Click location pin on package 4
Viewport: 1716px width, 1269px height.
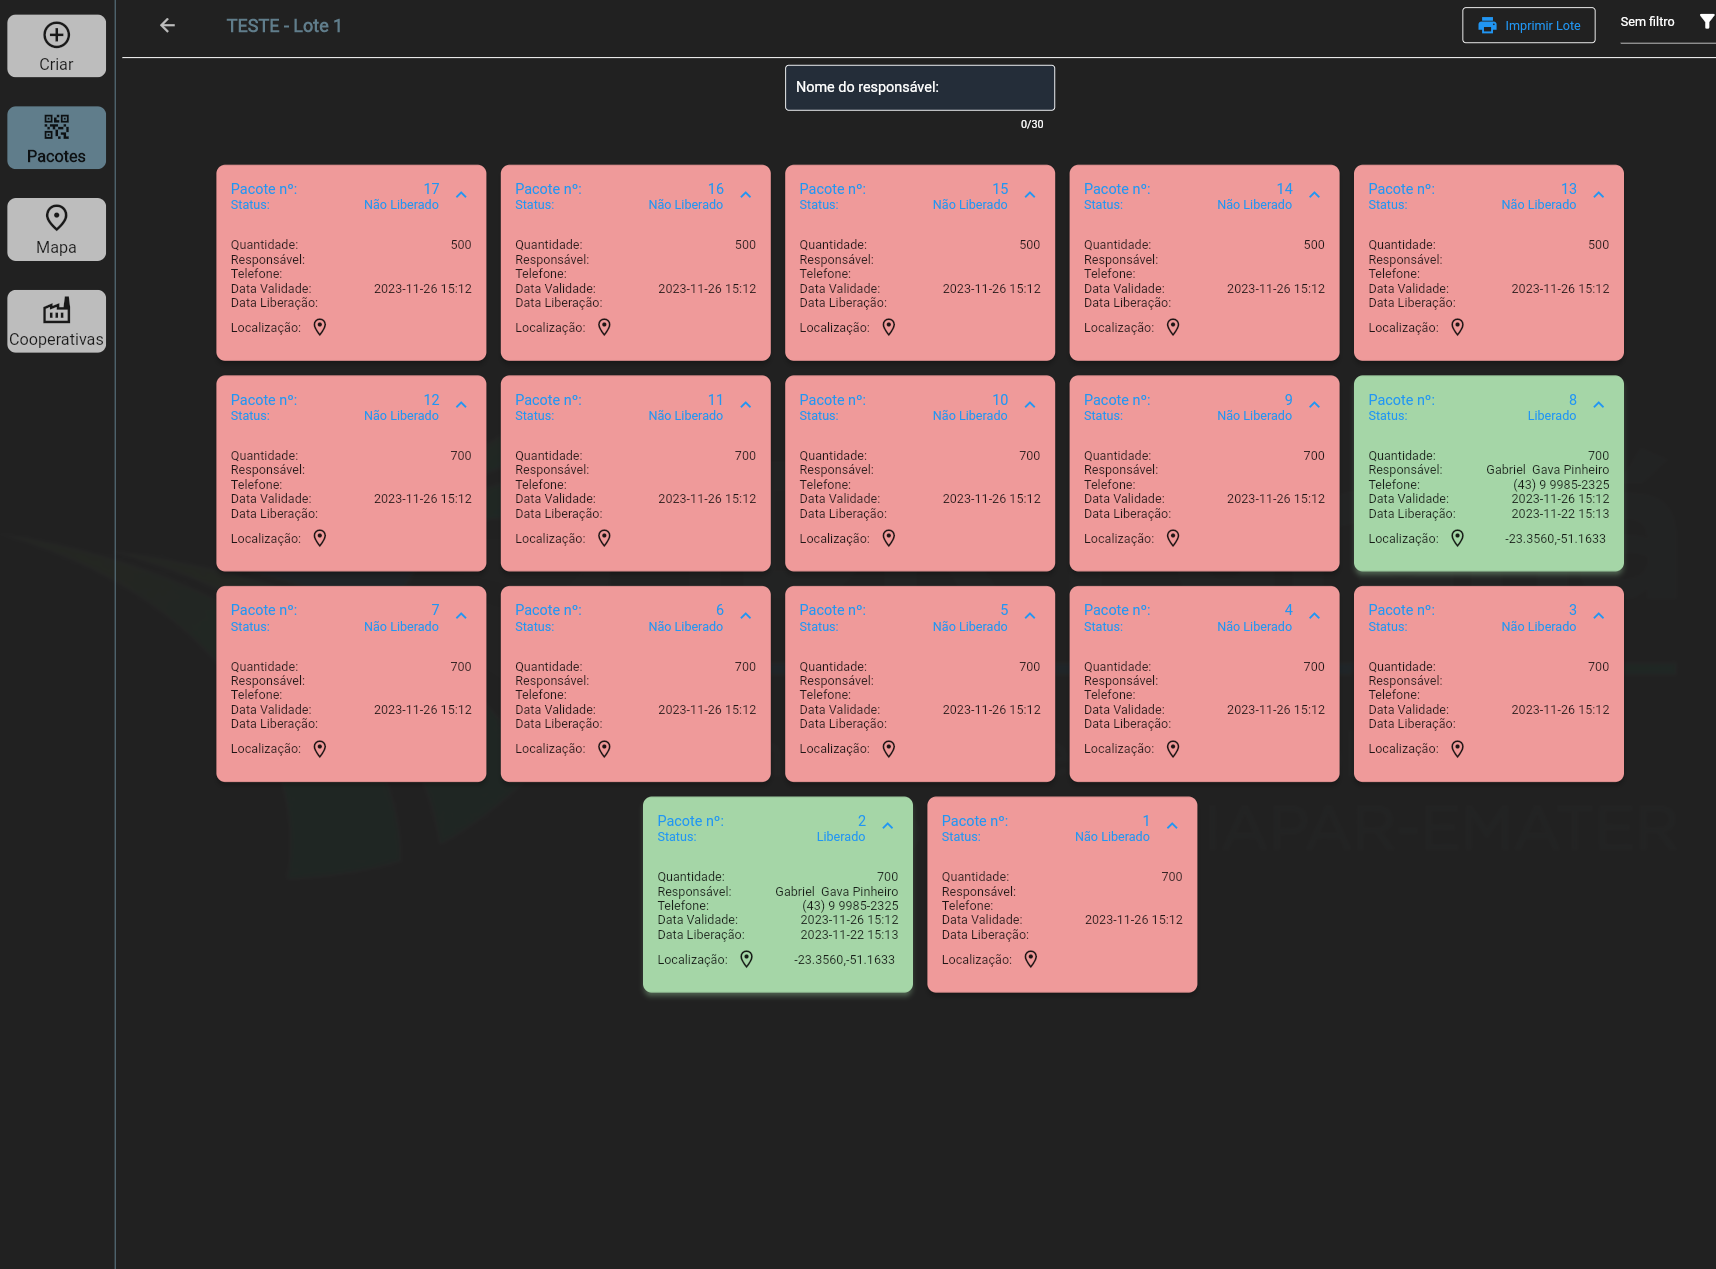(1173, 749)
